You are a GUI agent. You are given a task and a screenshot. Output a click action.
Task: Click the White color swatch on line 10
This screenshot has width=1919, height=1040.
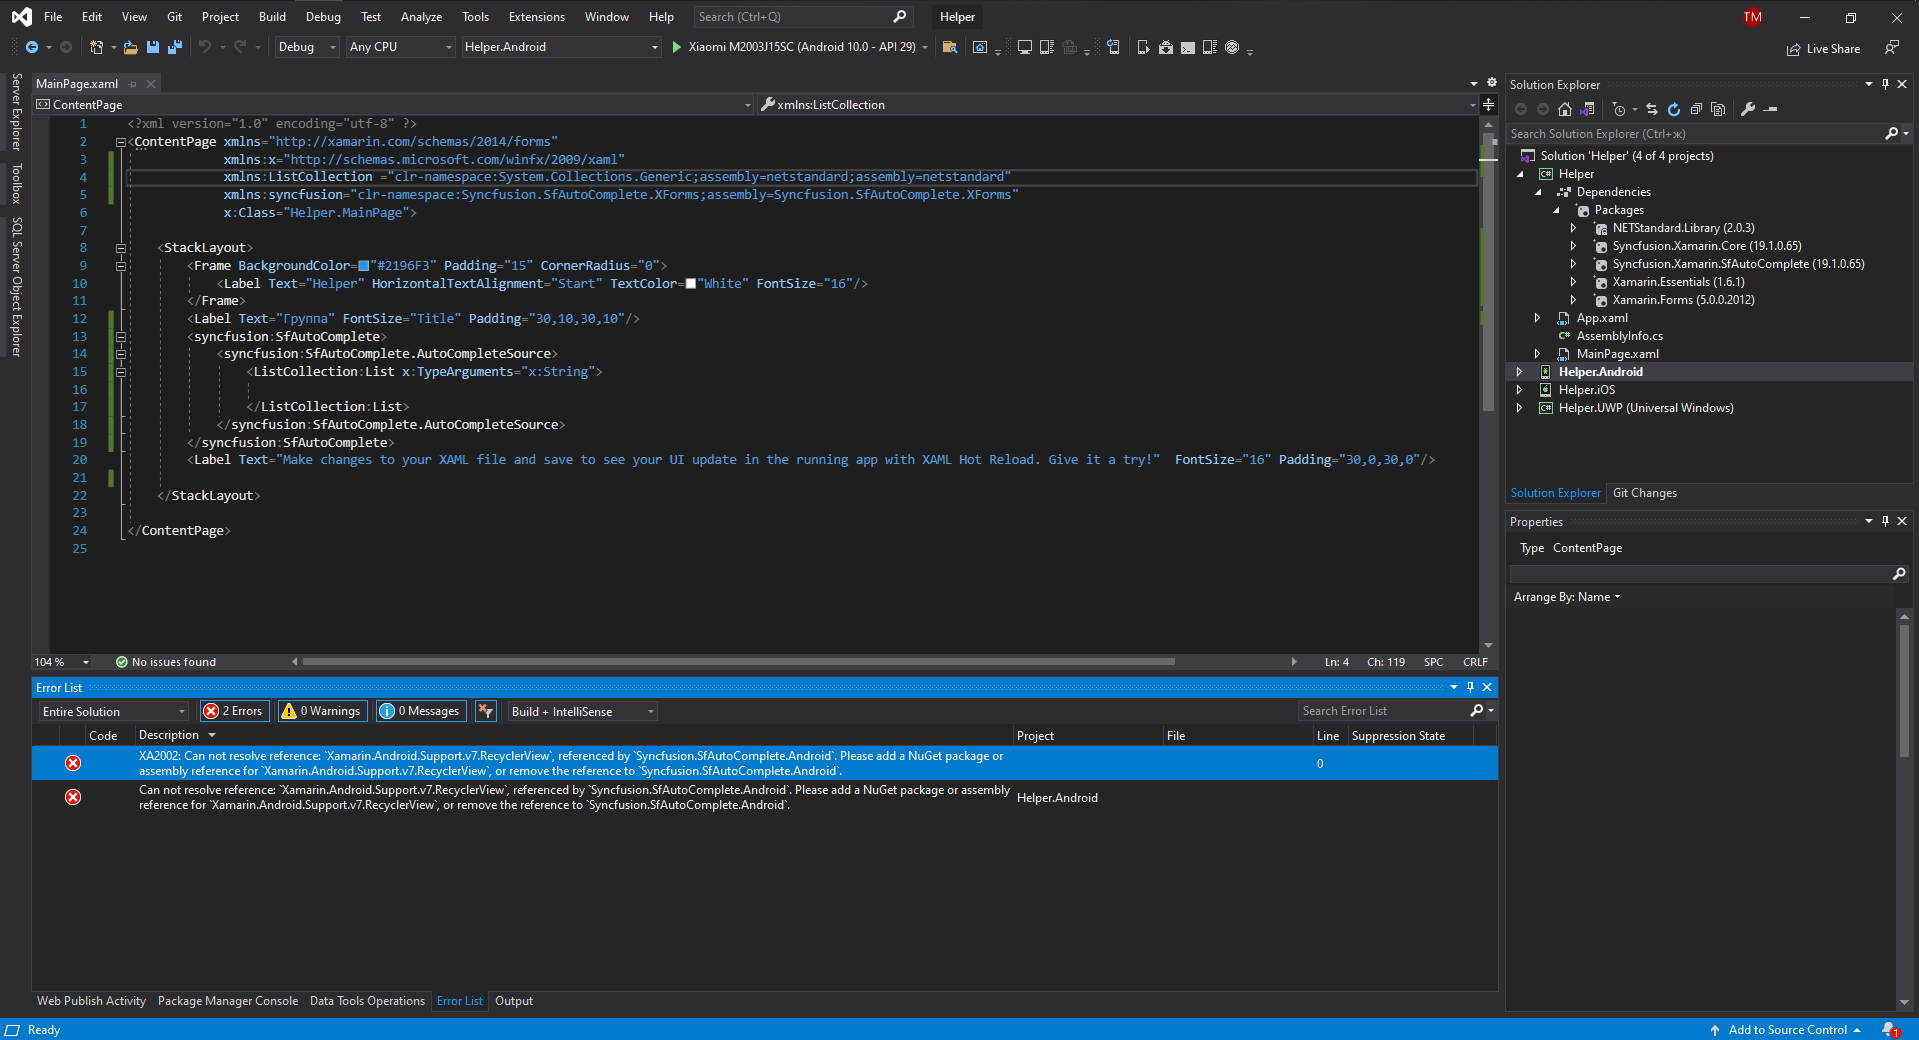pos(690,284)
